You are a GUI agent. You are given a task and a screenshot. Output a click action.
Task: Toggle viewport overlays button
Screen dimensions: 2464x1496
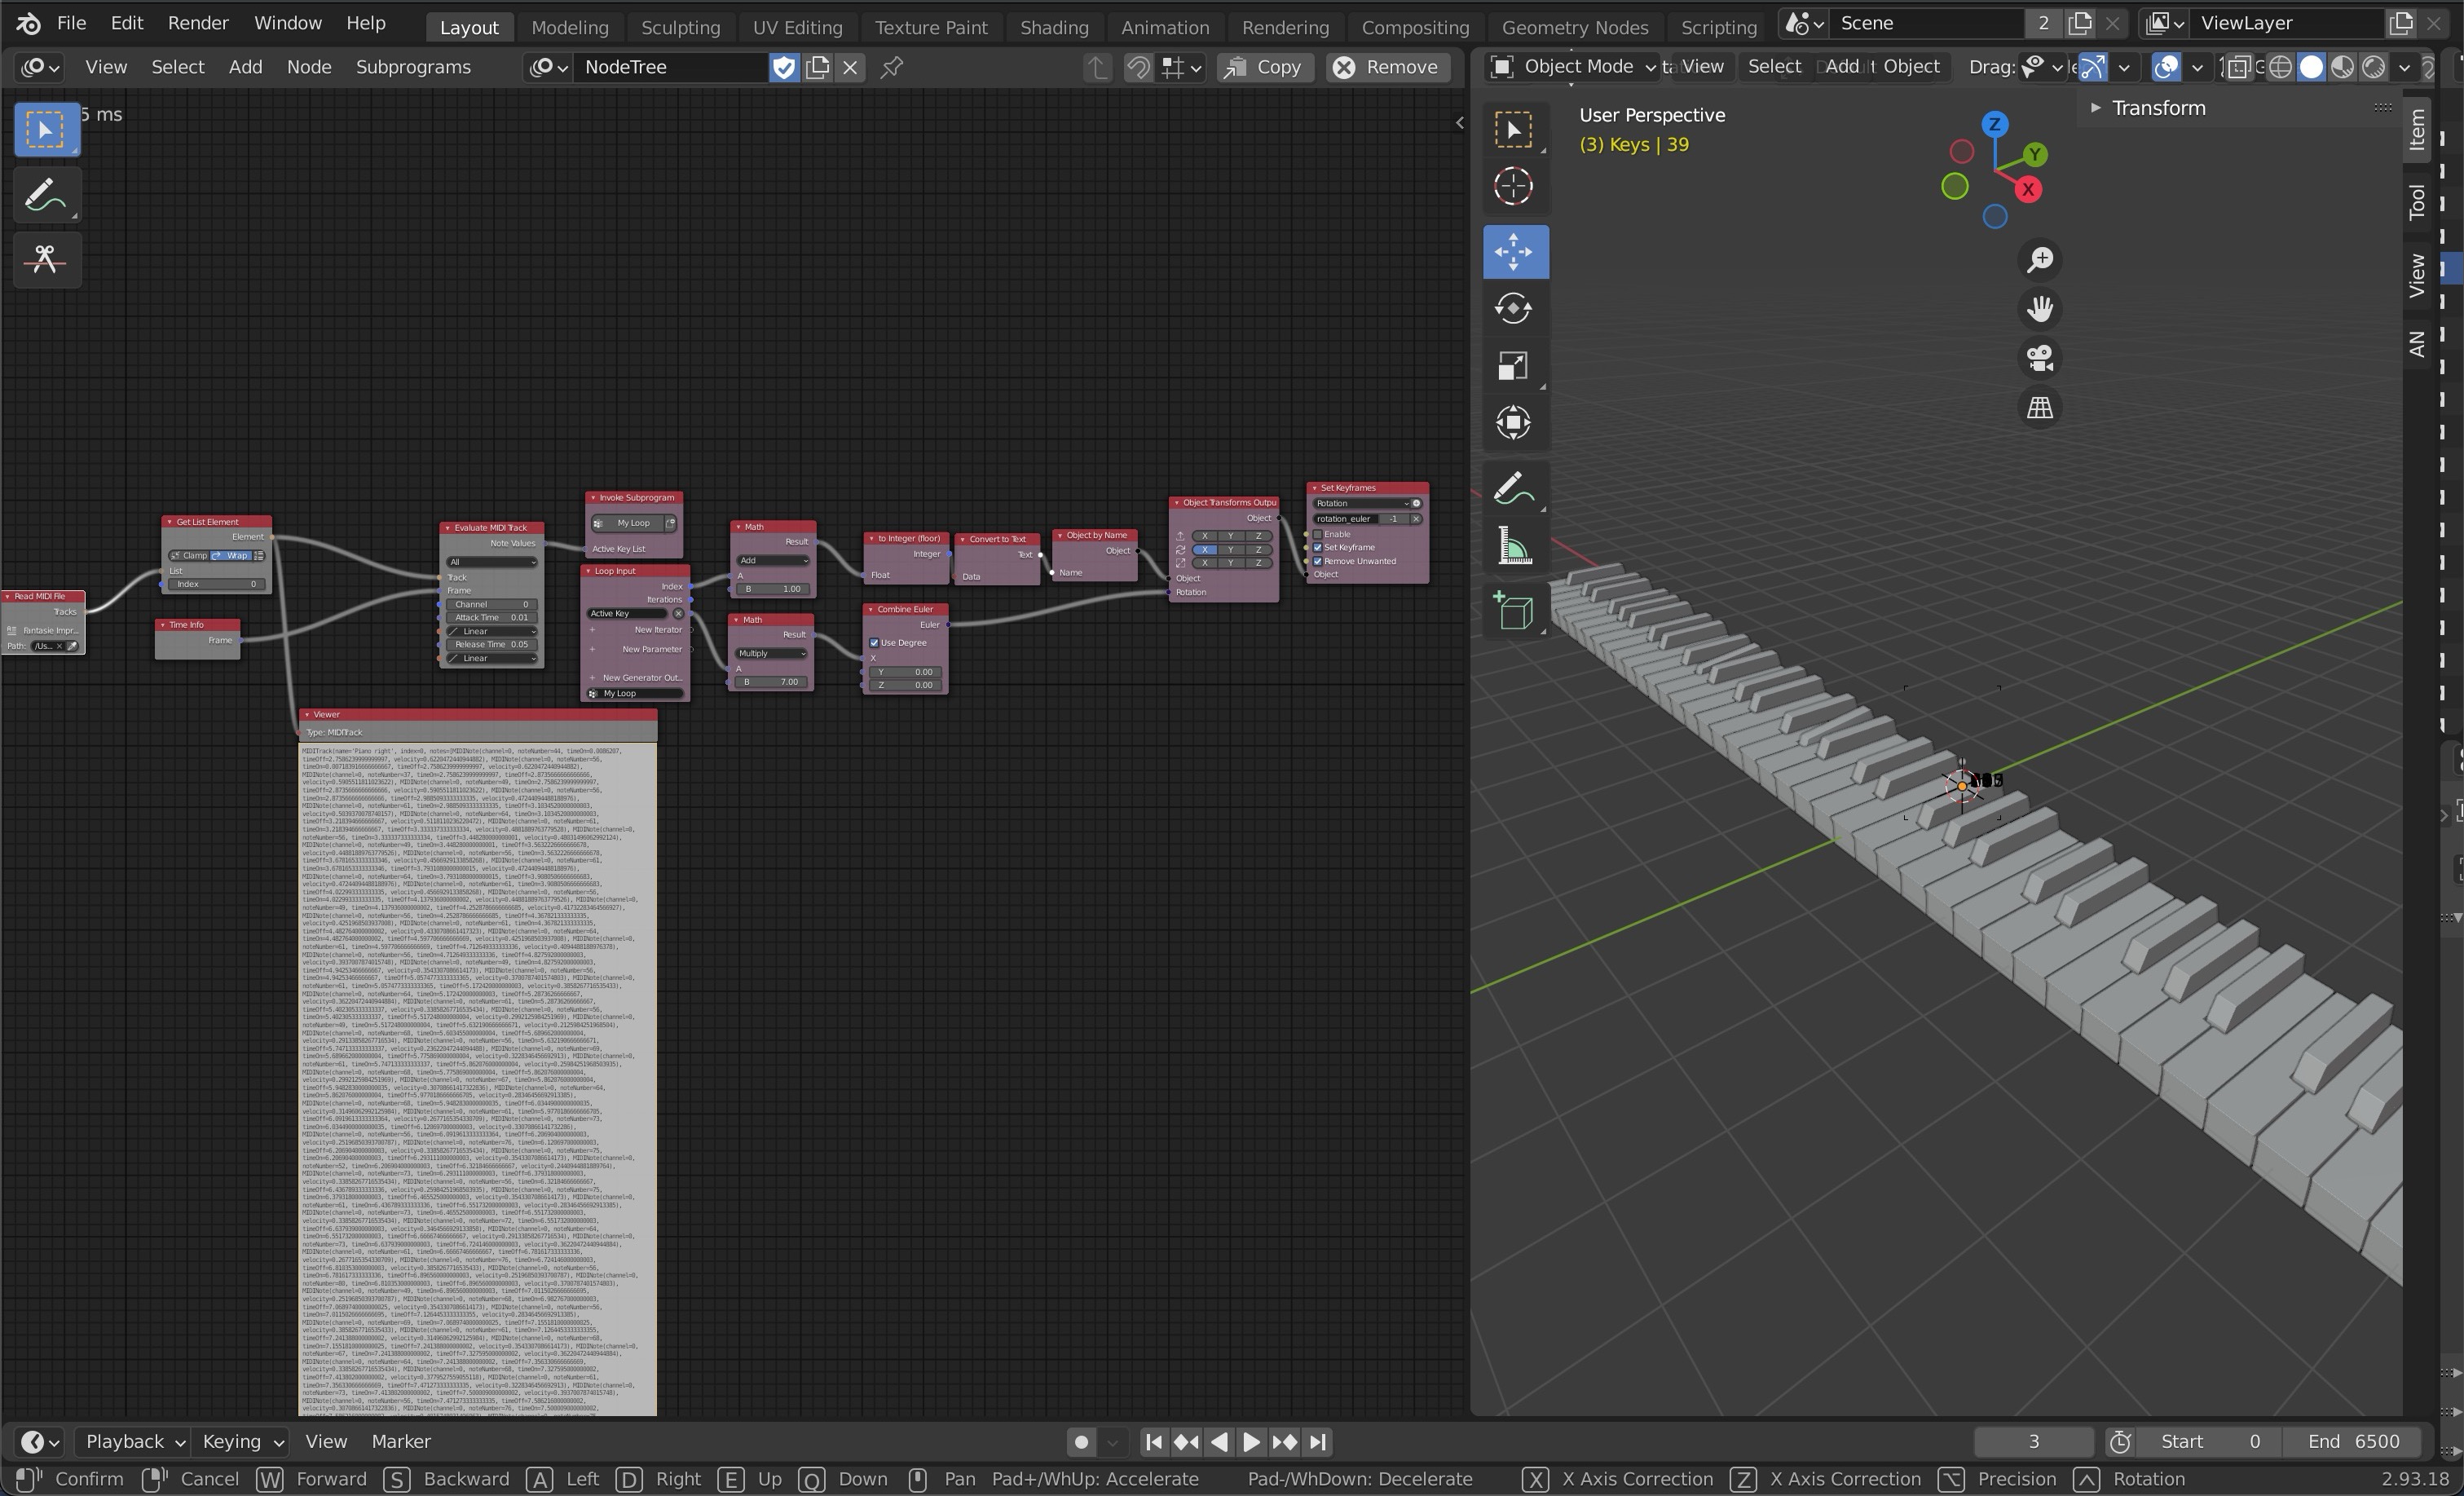2166,67
